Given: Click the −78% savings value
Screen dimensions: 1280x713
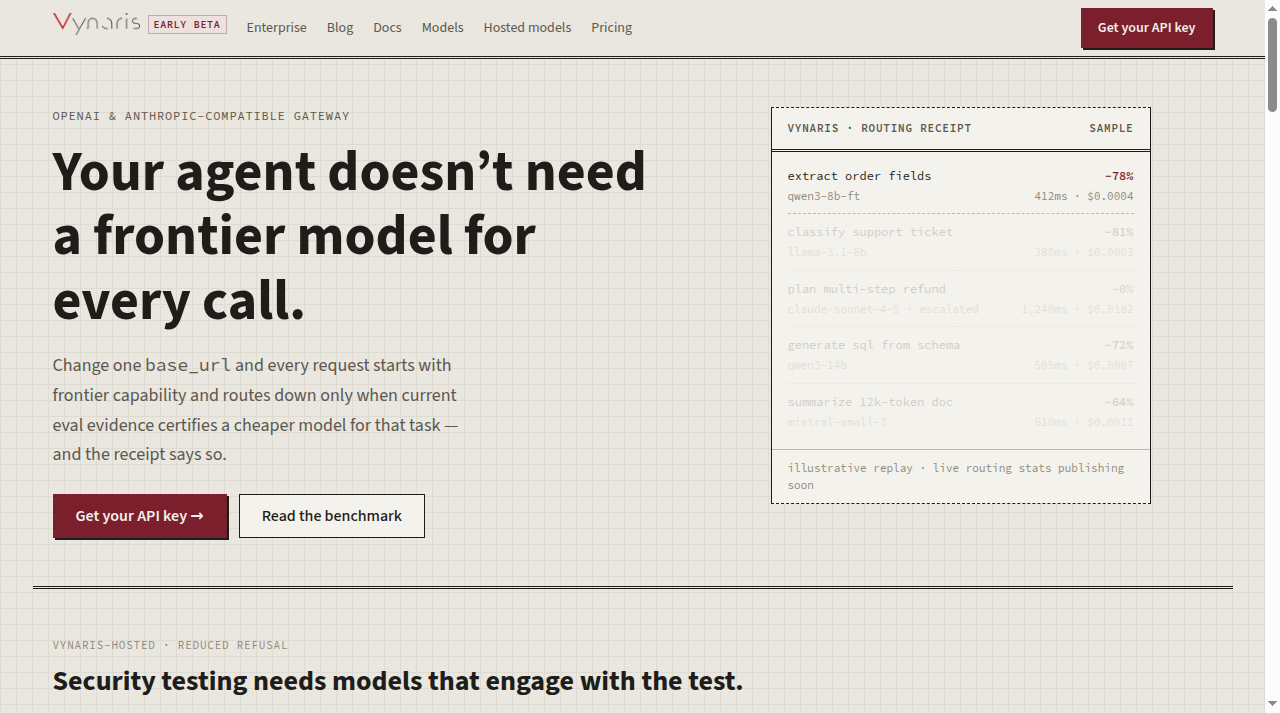Looking at the screenshot, I should click(x=1119, y=176).
